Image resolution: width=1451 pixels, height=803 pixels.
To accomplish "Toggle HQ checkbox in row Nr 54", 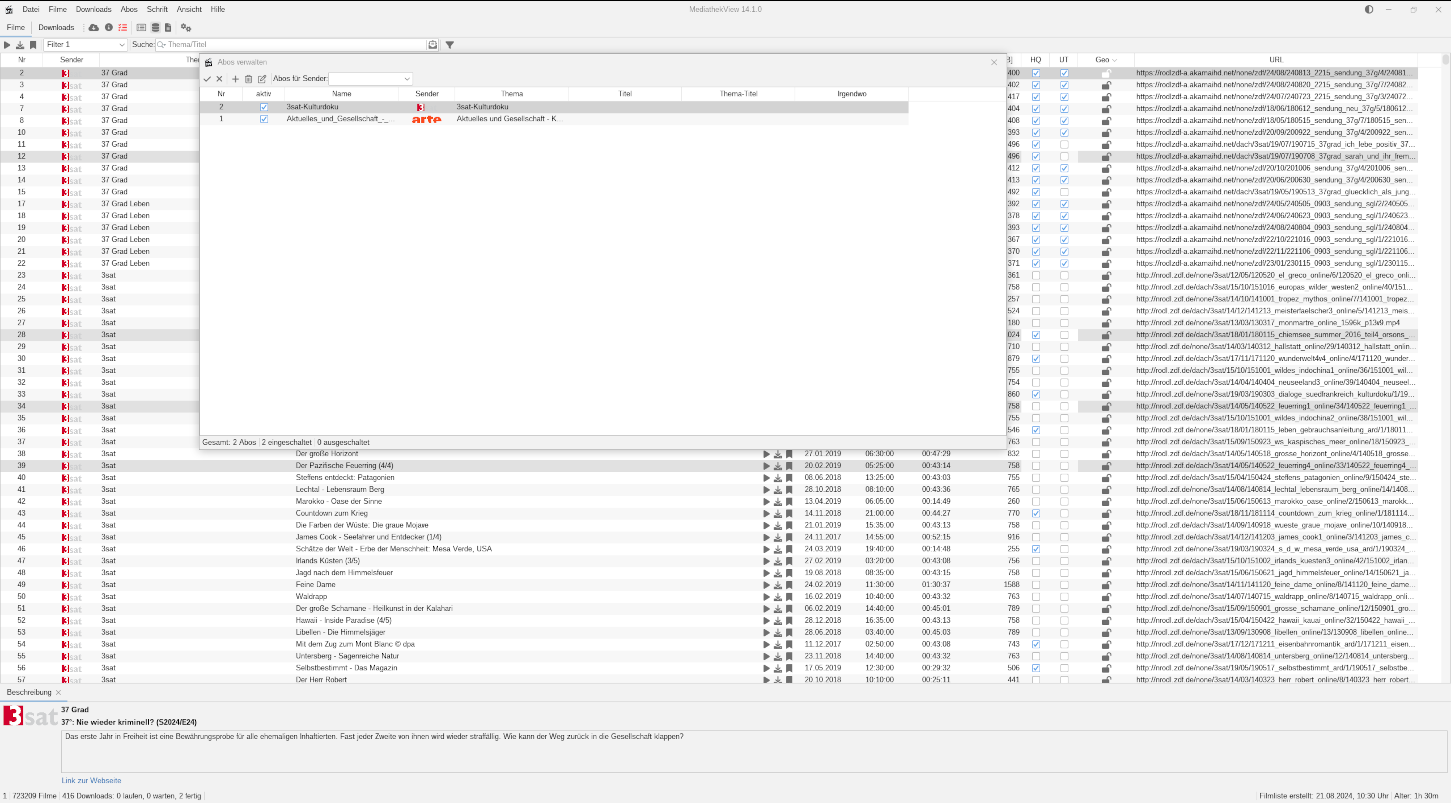I will click(x=1036, y=645).
